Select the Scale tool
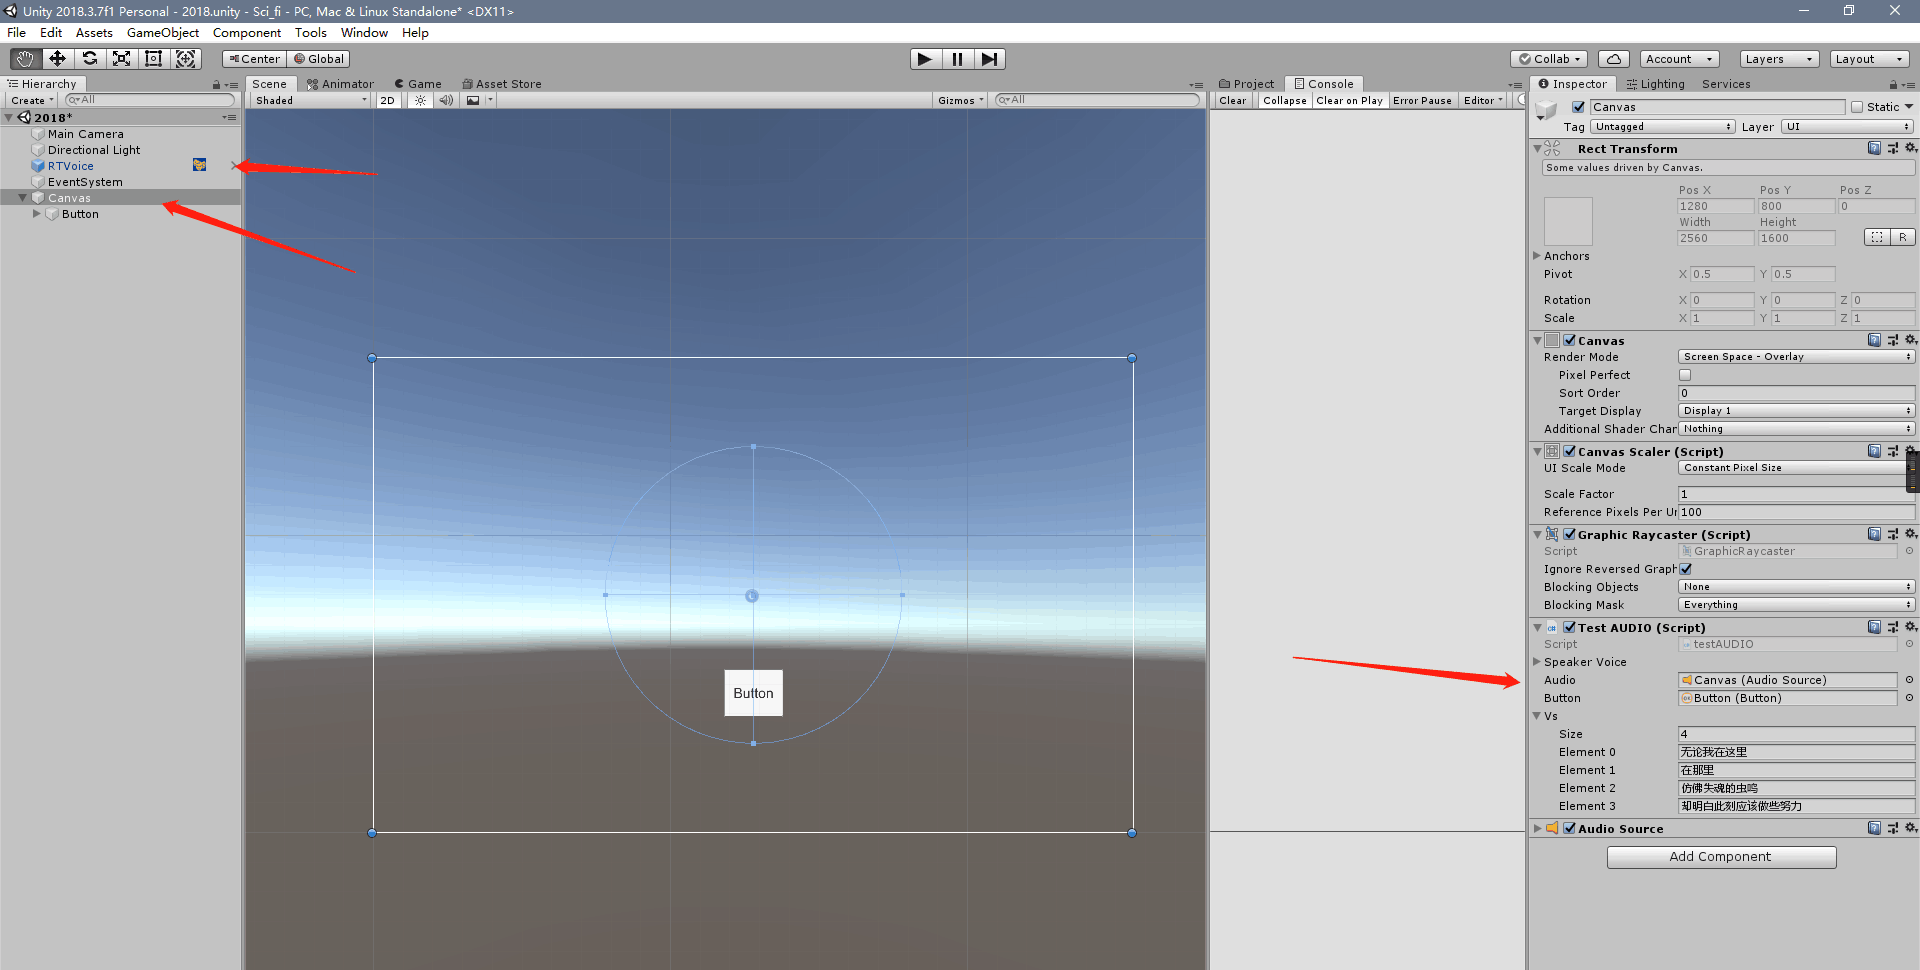1920x970 pixels. point(121,58)
